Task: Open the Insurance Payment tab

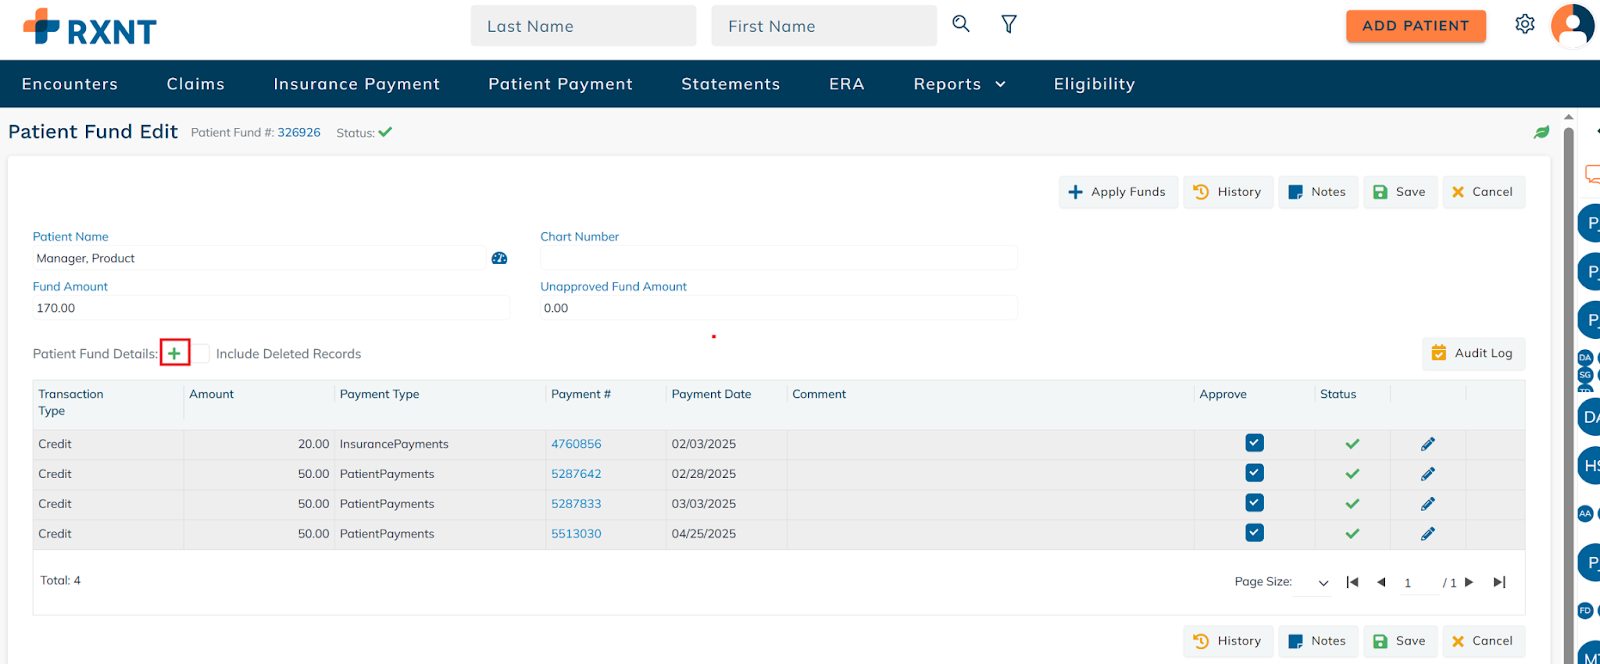Action: (356, 84)
